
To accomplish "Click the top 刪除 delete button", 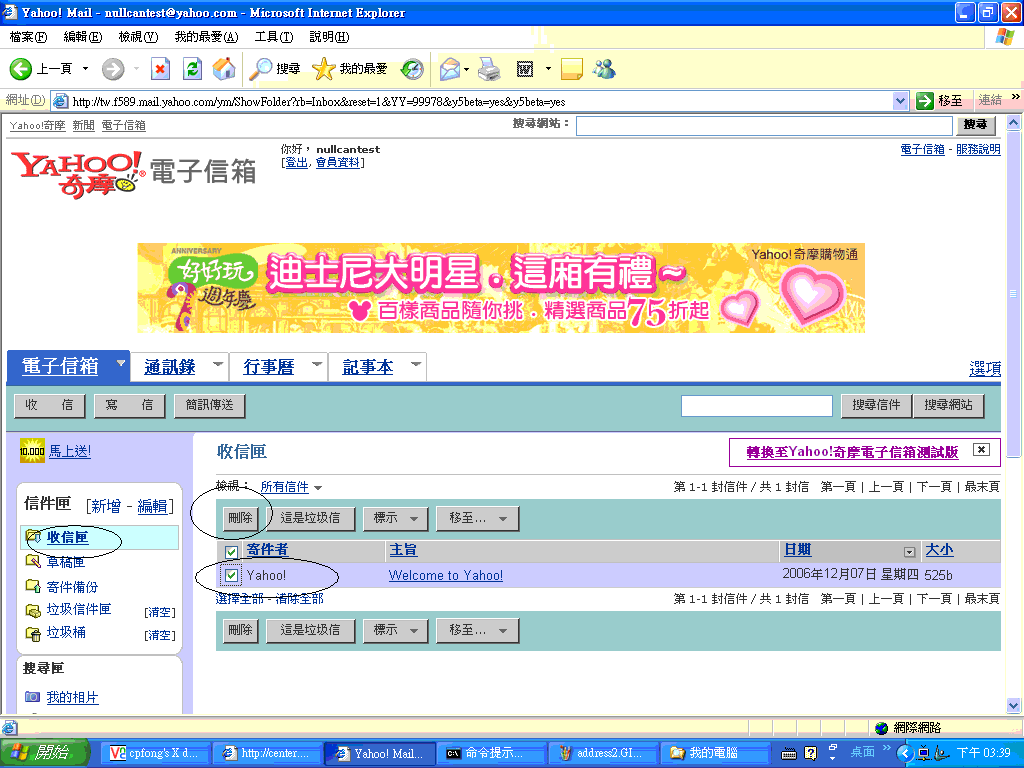I will (240, 518).
